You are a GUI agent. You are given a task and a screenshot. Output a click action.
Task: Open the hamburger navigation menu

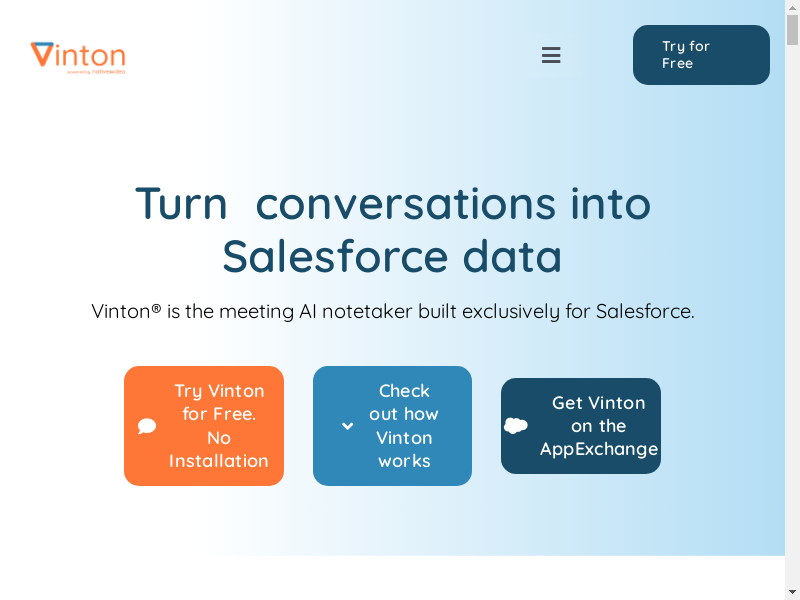click(x=551, y=55)
